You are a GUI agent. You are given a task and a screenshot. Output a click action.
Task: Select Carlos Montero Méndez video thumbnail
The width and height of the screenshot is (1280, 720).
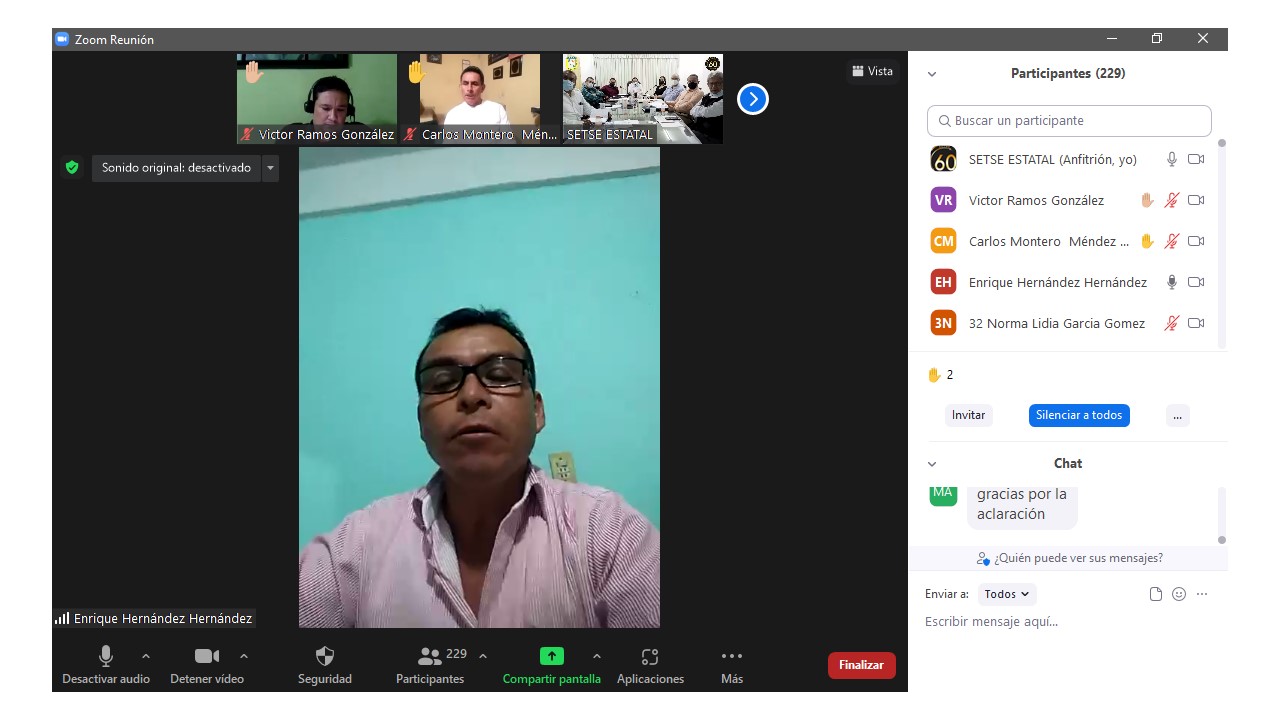pyautogui.click(x=480, y=99)
